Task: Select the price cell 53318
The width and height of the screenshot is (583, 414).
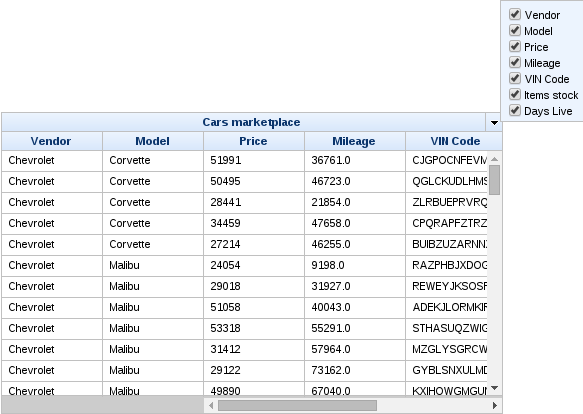Action: pos(254,329)
